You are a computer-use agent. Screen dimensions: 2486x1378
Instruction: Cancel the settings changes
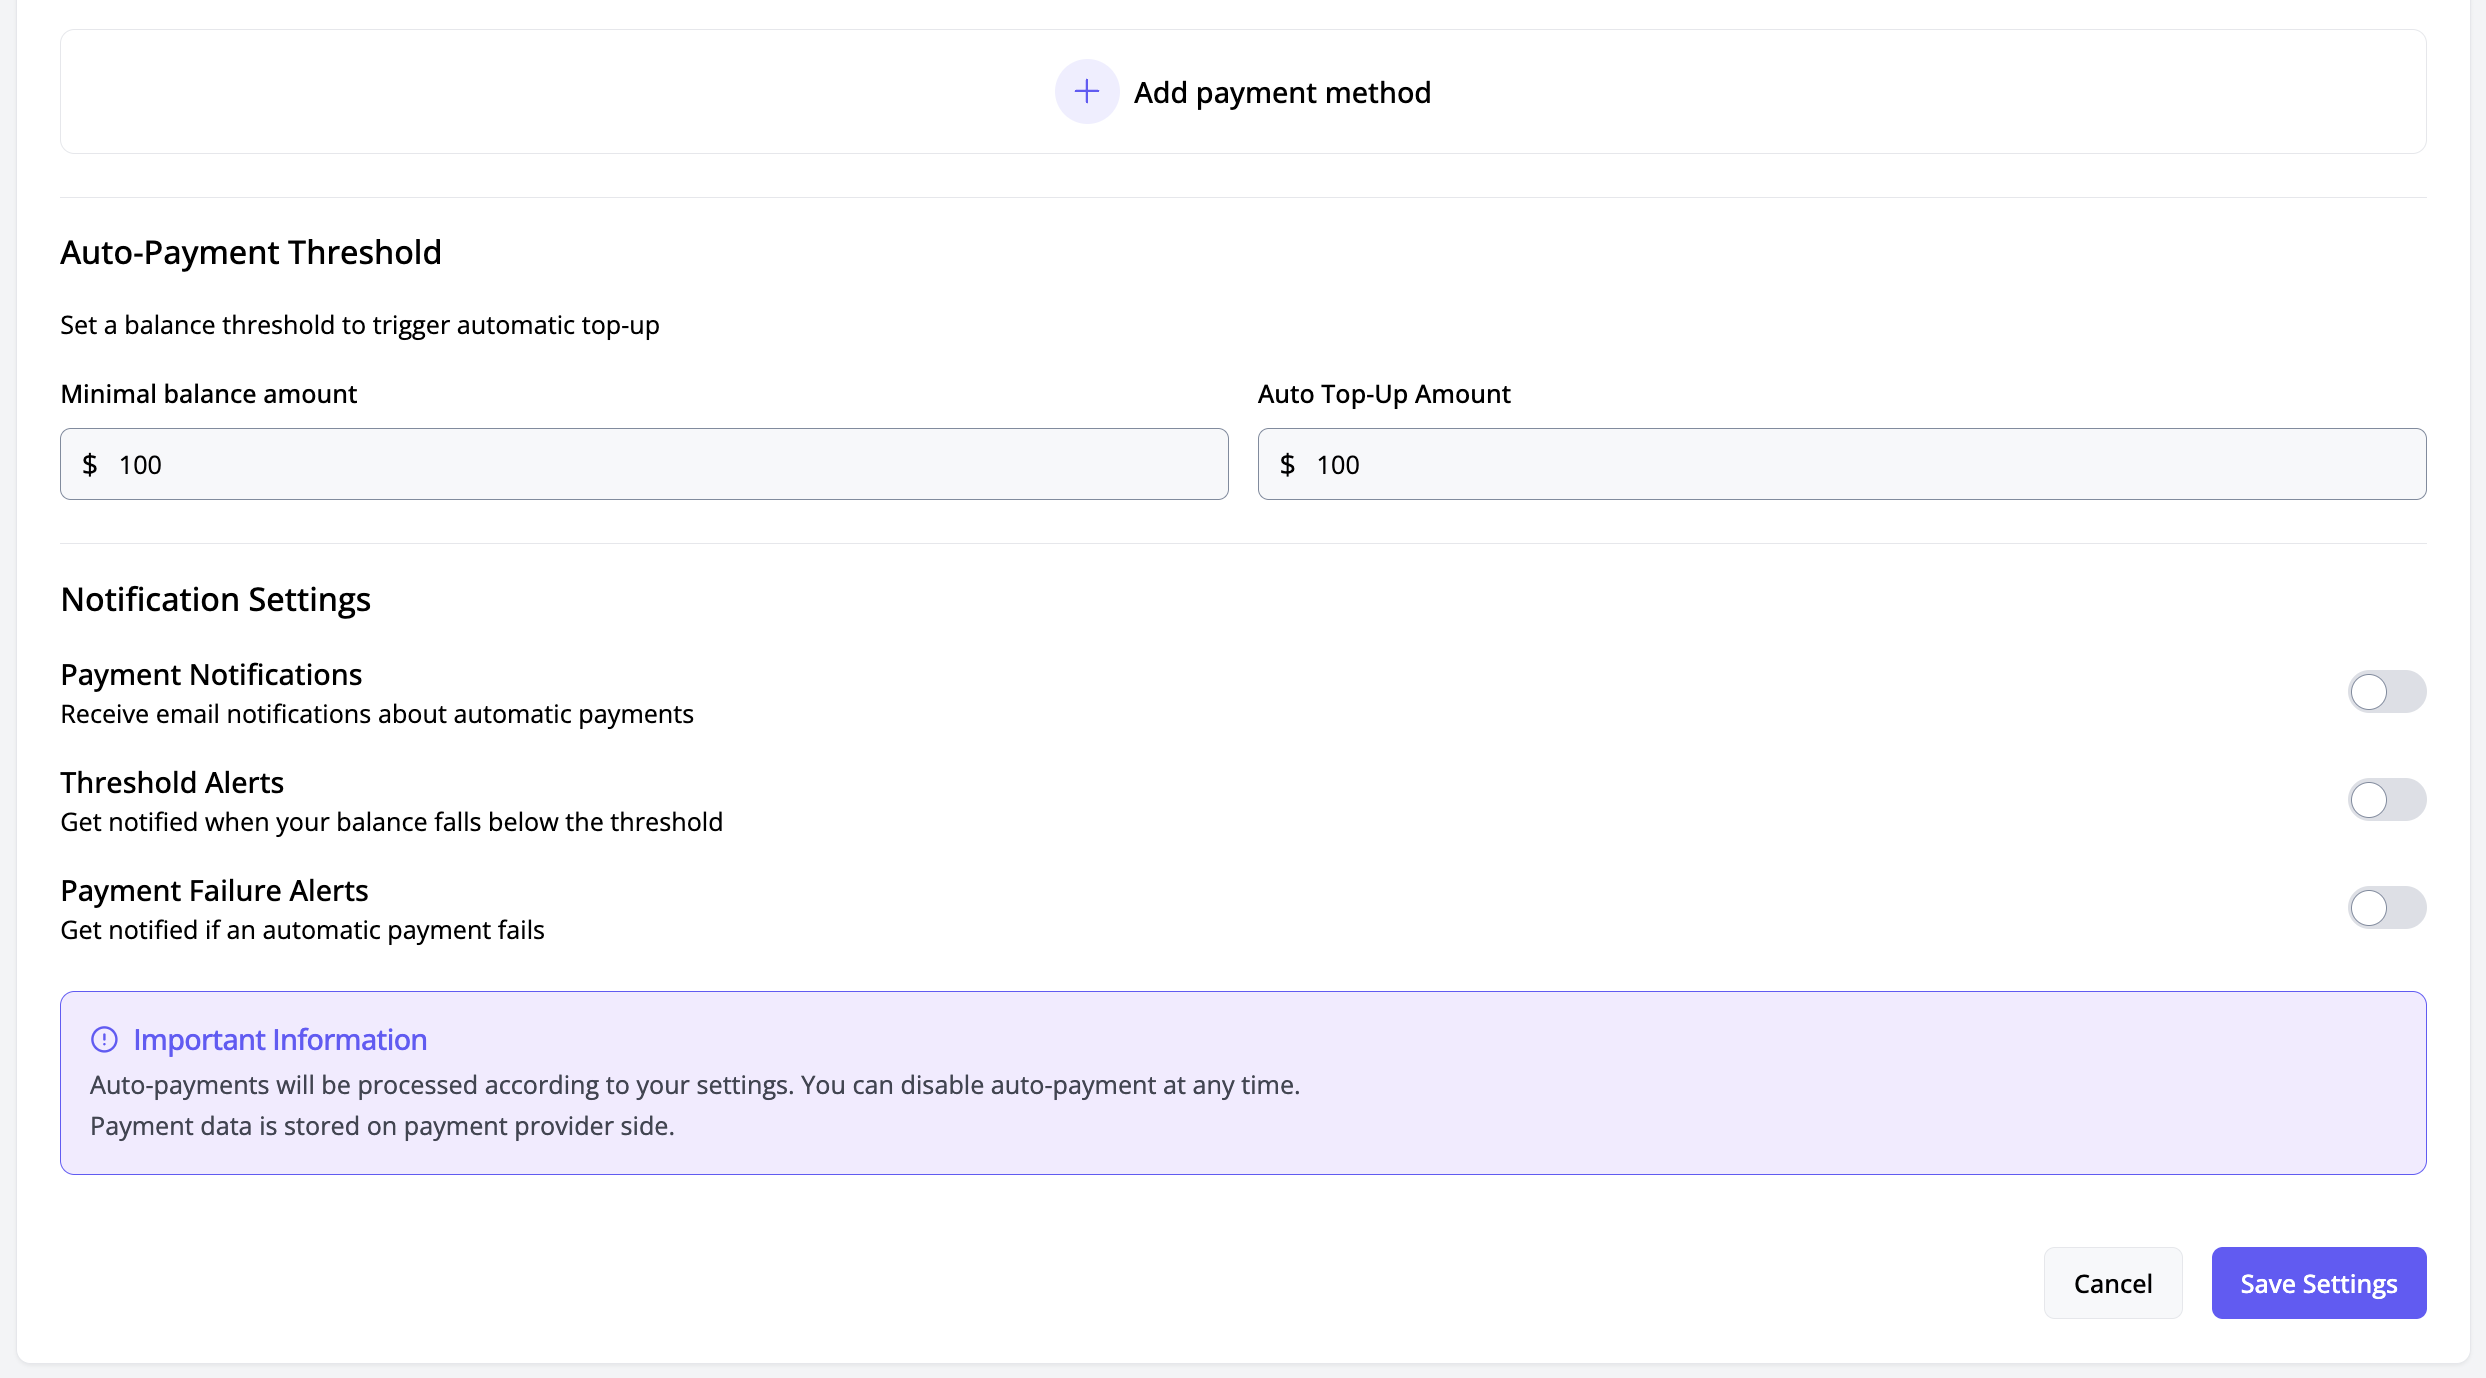tap(2112, 1283)
